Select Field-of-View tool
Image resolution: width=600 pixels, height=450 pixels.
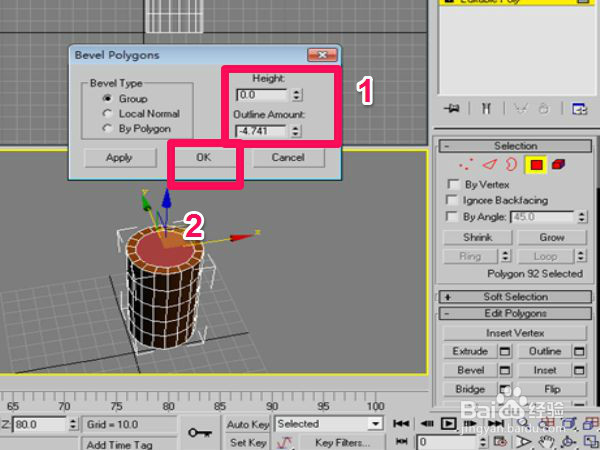pyautogui.click(x=523, y=442)
